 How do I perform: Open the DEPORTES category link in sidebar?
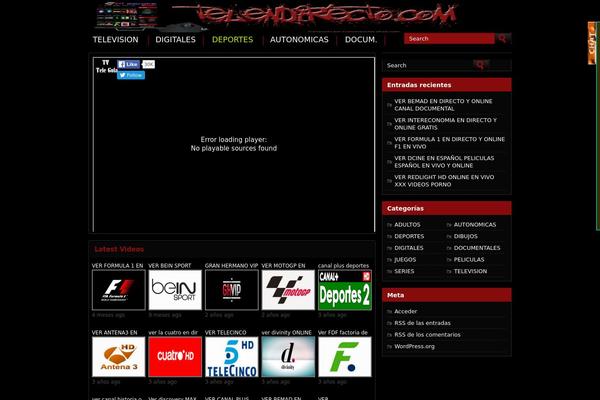coord(409,236)
